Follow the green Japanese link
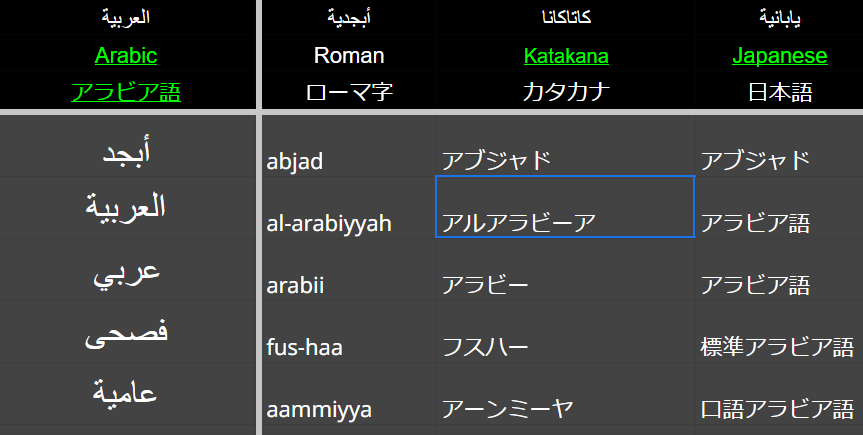The width and height of the screenshot is (863, 435). tap(779, 55)
